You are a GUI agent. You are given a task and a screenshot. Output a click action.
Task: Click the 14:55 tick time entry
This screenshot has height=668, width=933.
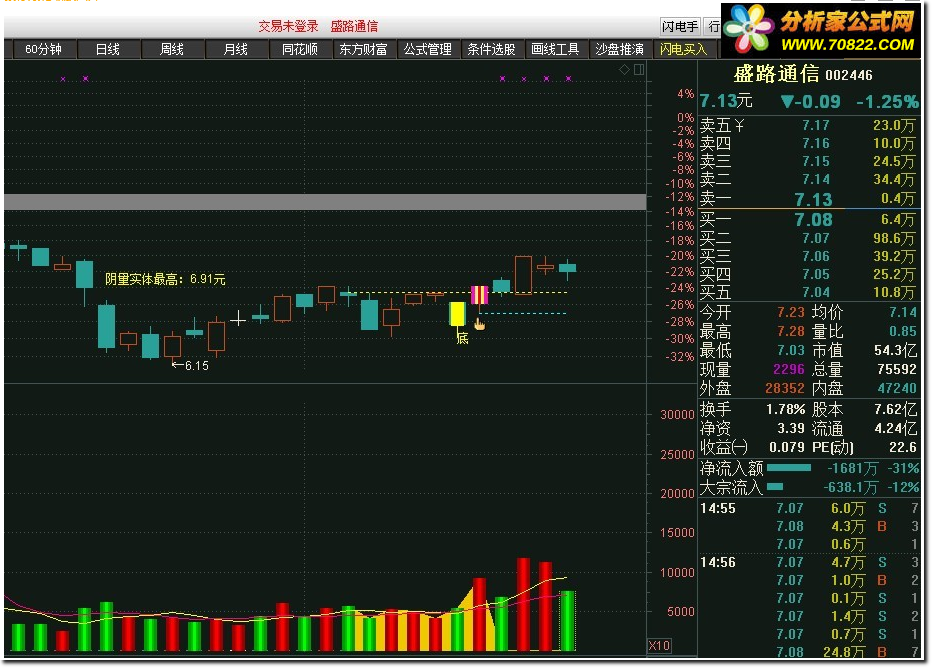click(x=718, y=509)
